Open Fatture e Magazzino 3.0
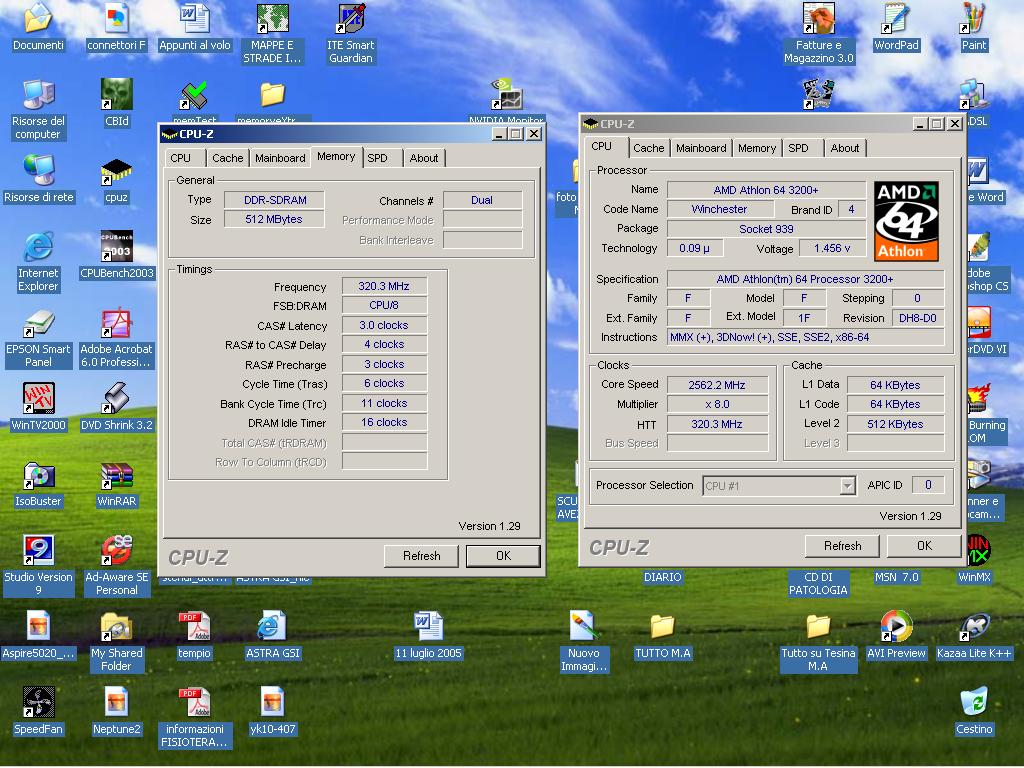The image size is (1024, 768). (x=818, y=18)
